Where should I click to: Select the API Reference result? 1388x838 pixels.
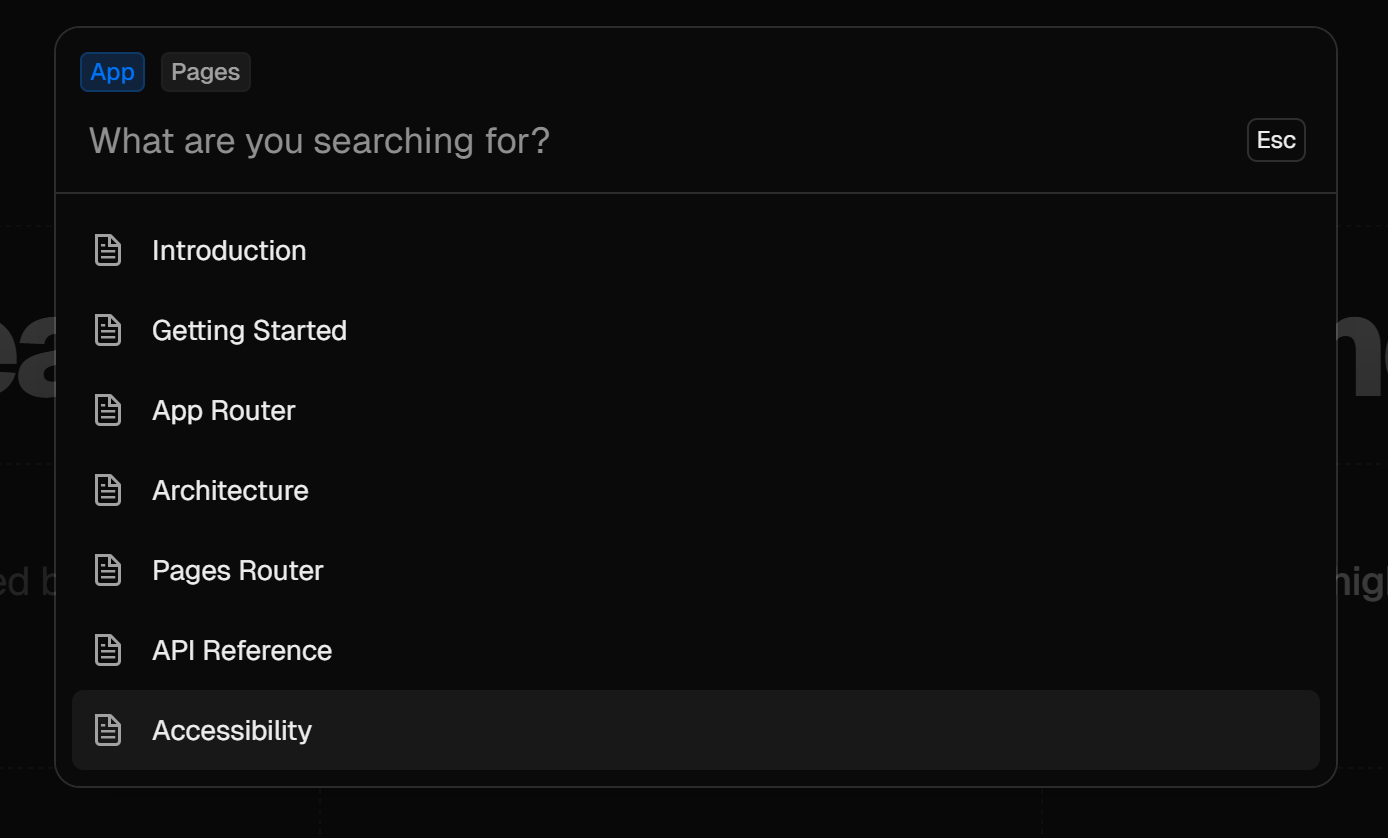pos(241,650)
